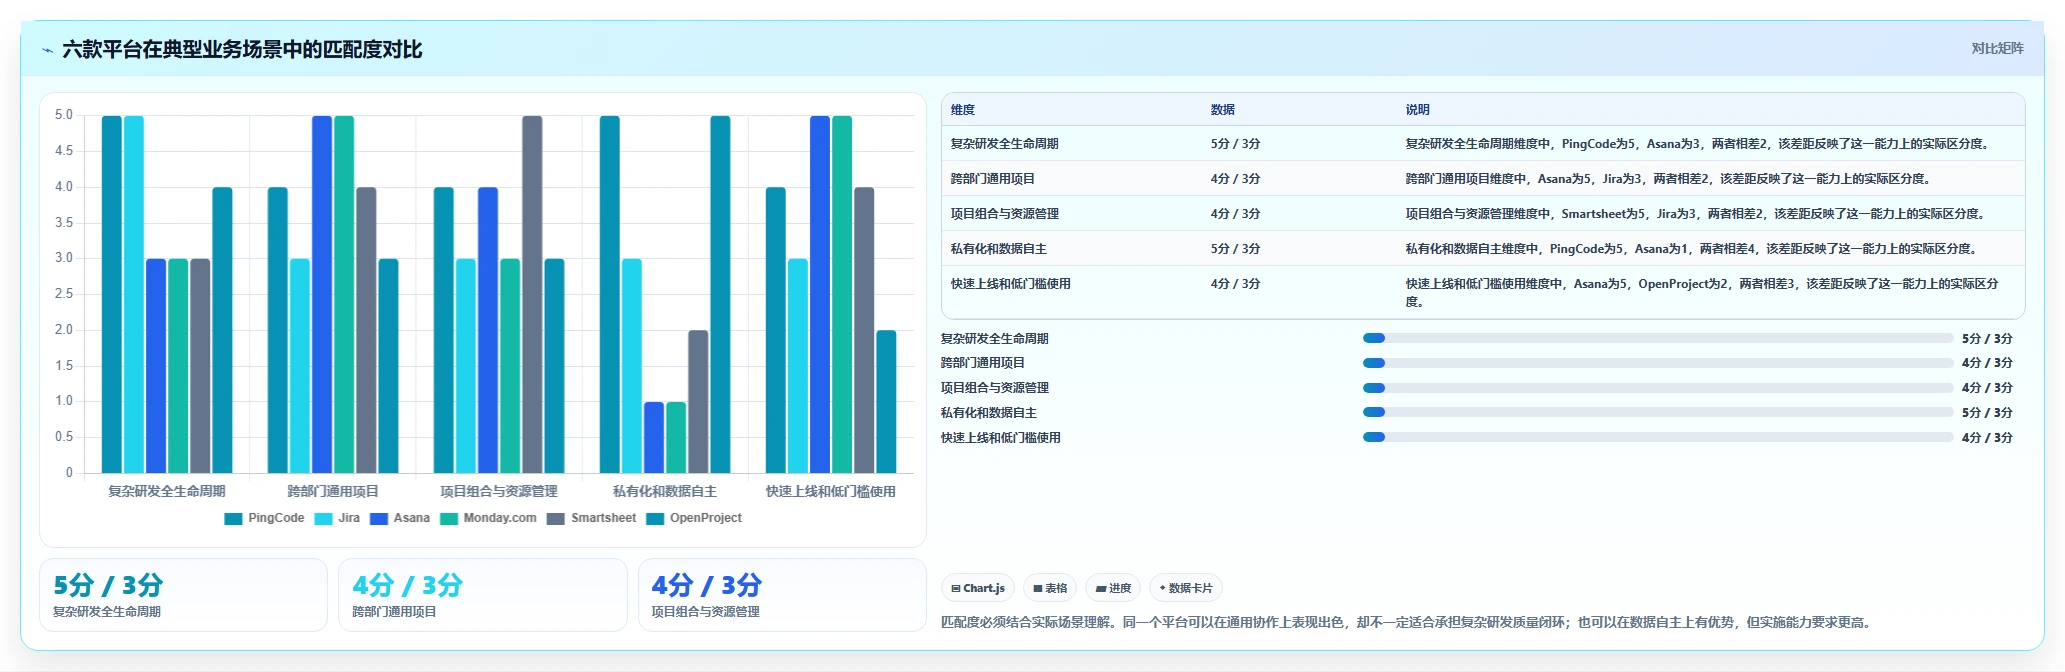The height and width of the screenshot is (672, 2065).
Task: Click the 数据卡片 tag chip
Action: pyautogui.click(x=1186, y=588)
